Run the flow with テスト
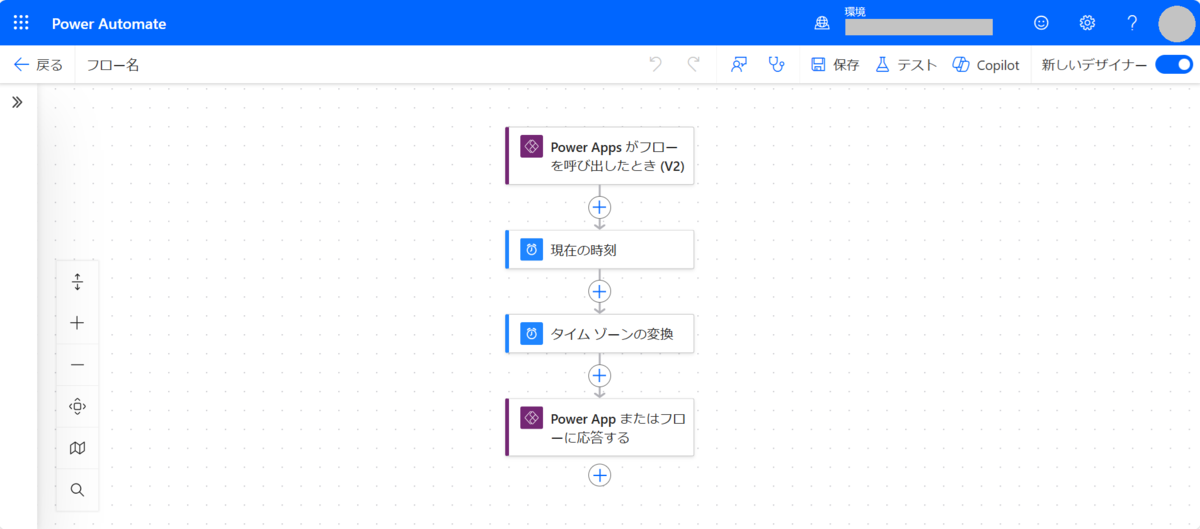The width and height of the screenshot is (1200, 529). point(906,65)
